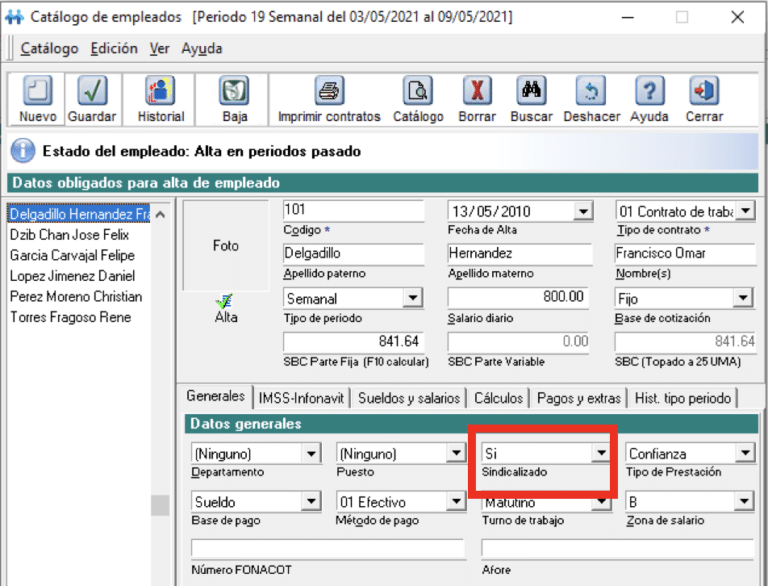Click the Buscar binoculars icon
This screenshot has height=586, width=768.
(531, 90)
